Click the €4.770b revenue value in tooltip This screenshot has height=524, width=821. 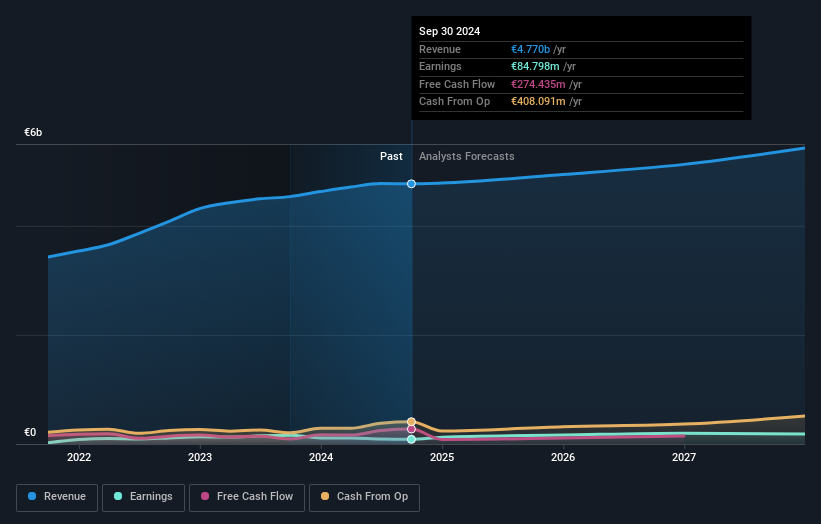pos(530,49)
